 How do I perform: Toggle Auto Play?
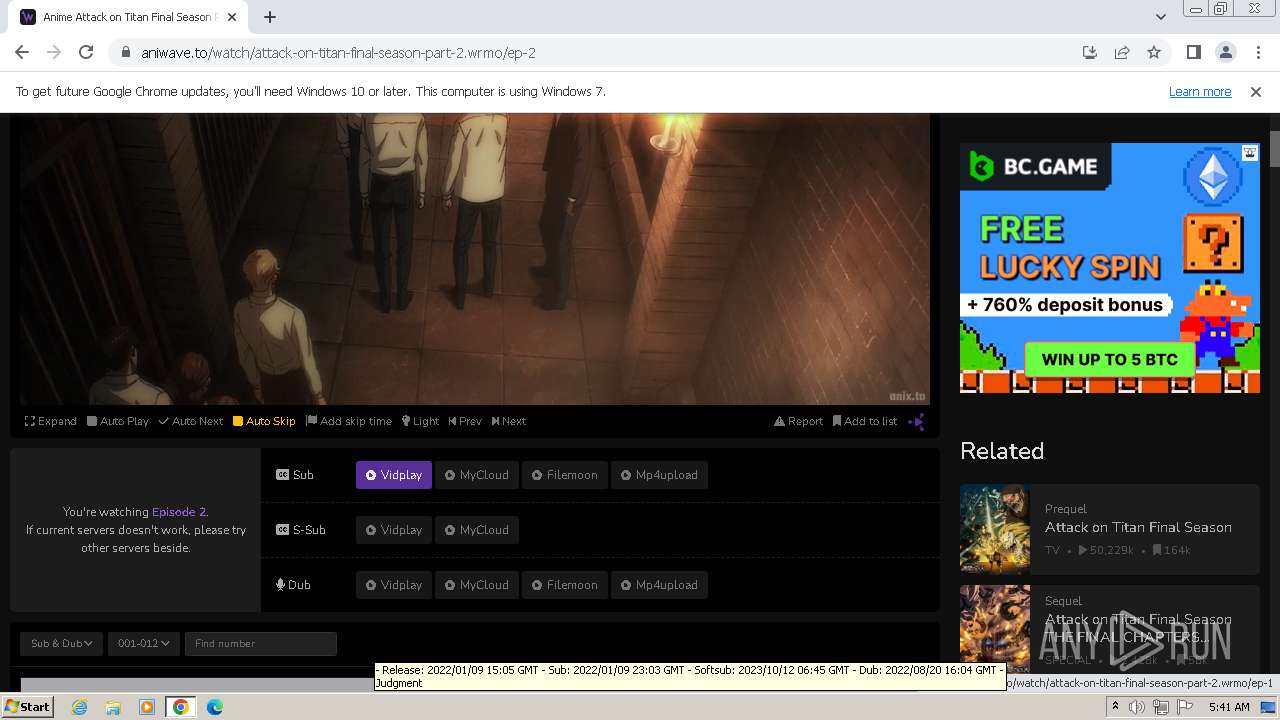point(118,421)
